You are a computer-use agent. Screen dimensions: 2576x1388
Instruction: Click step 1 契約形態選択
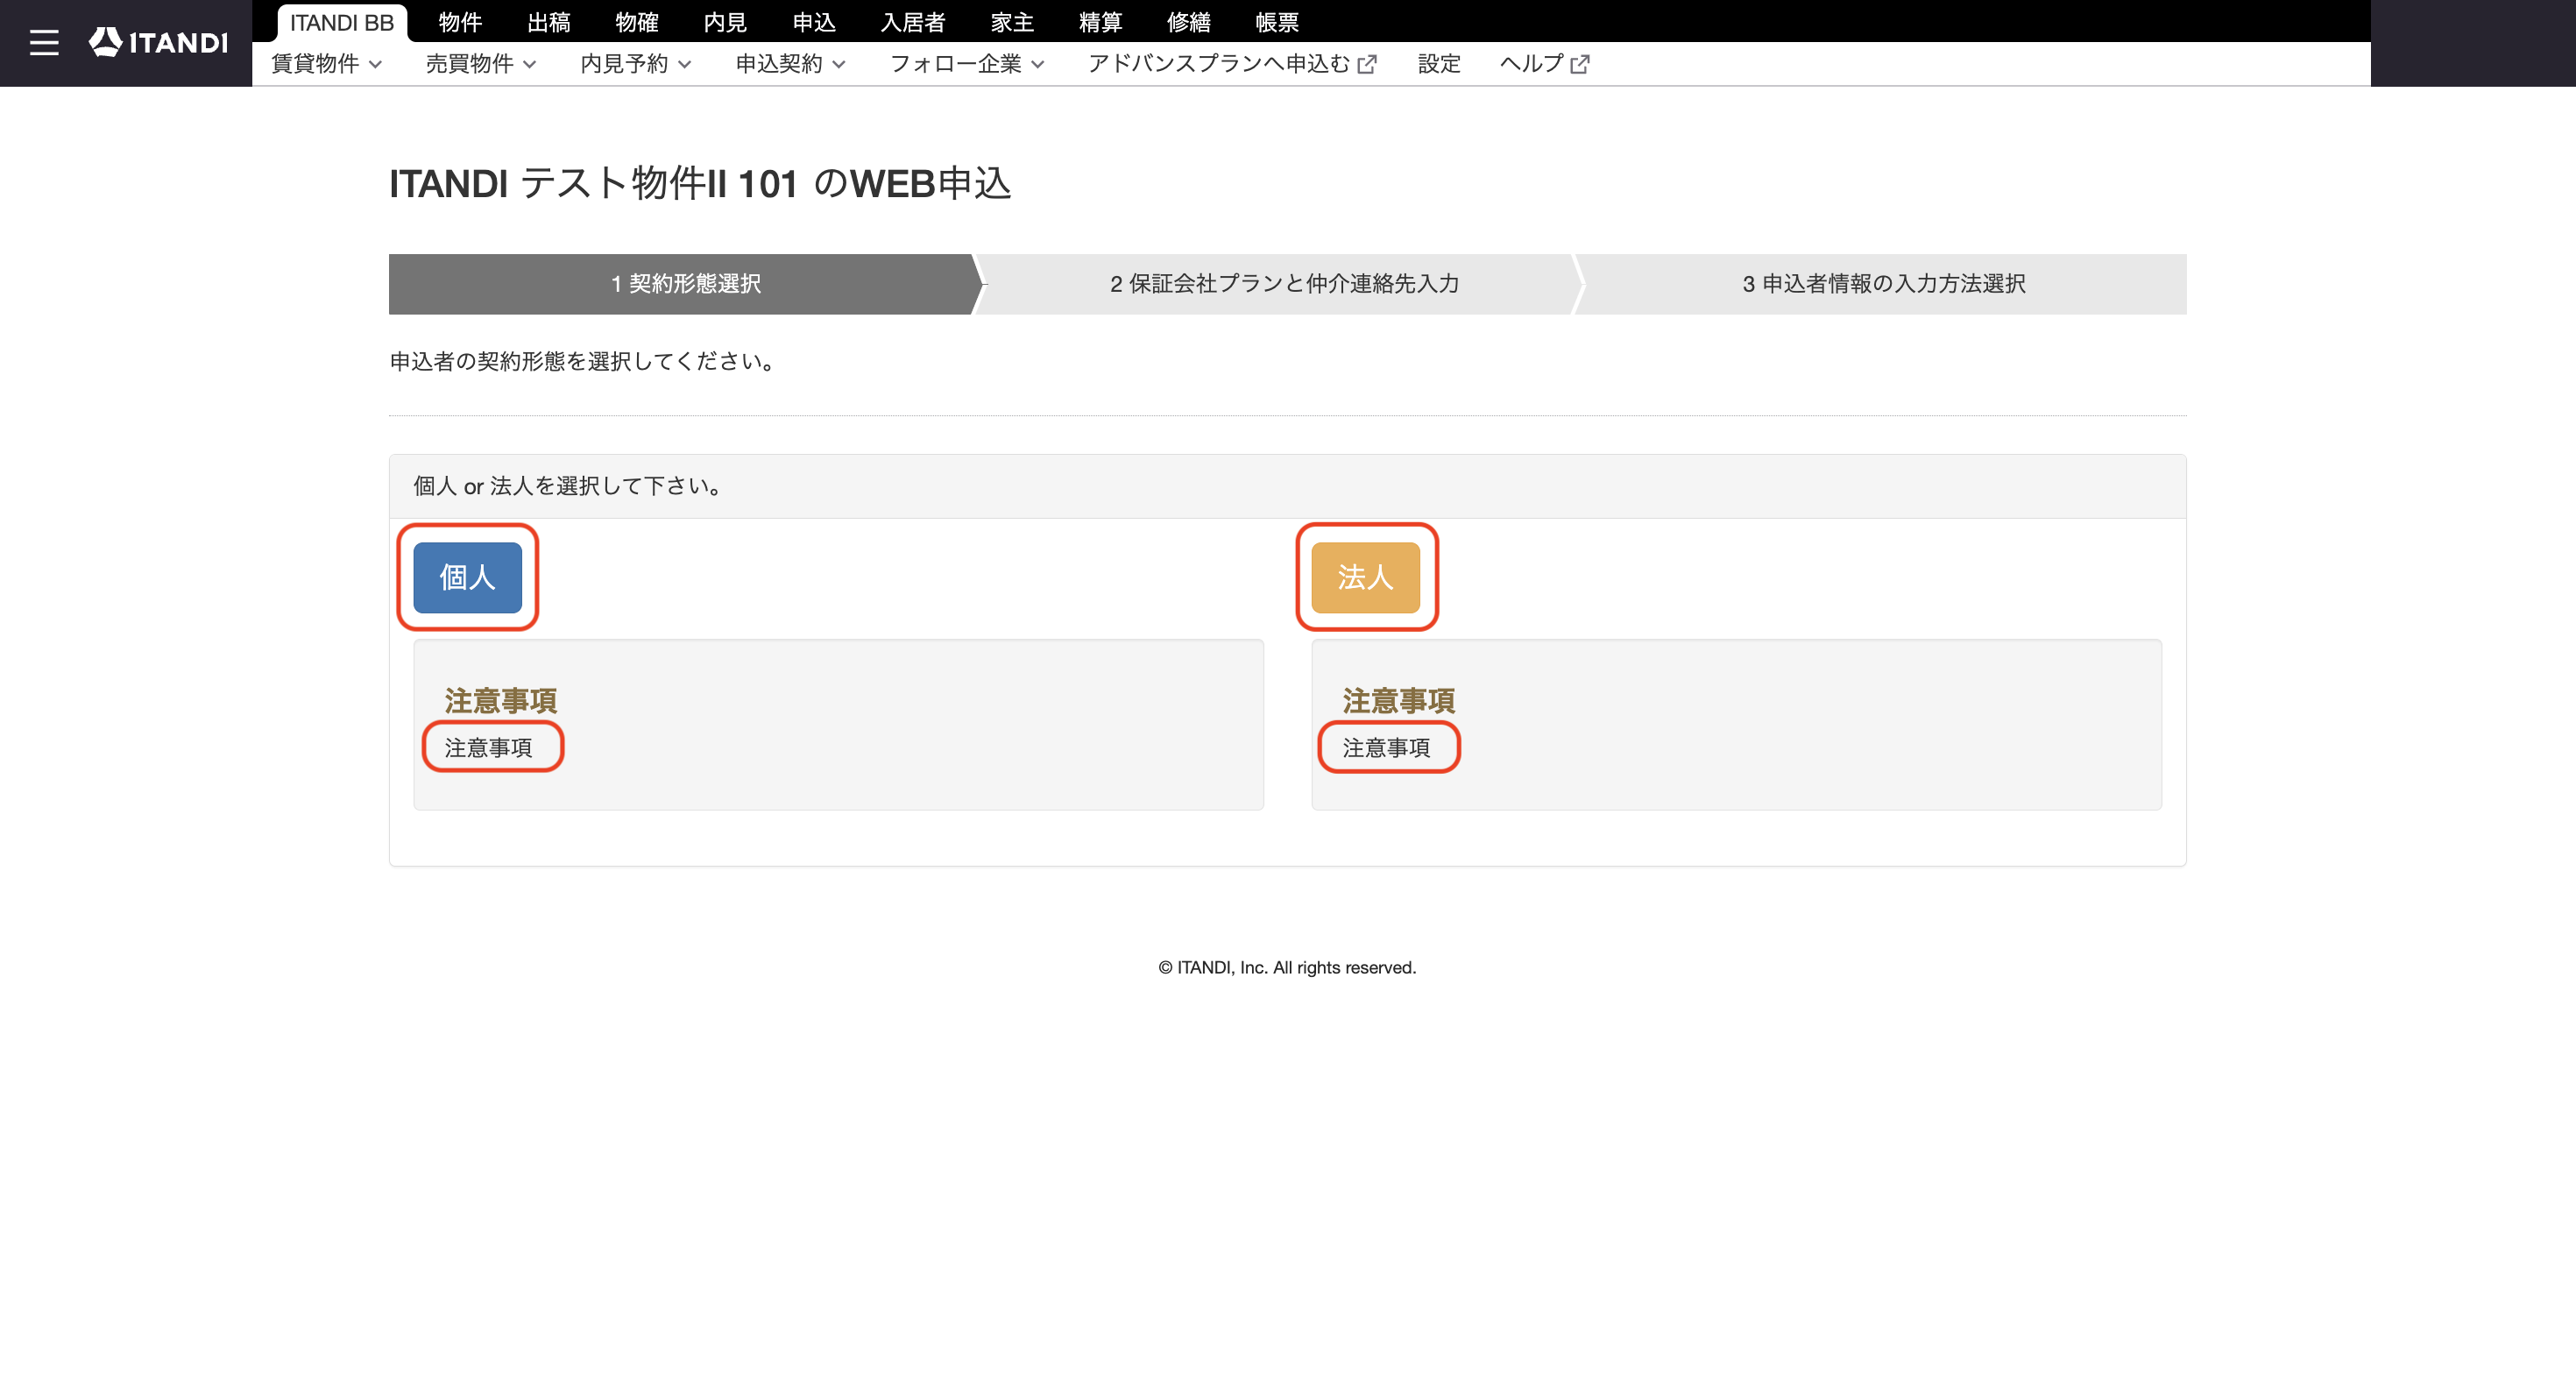coord(685,284)
